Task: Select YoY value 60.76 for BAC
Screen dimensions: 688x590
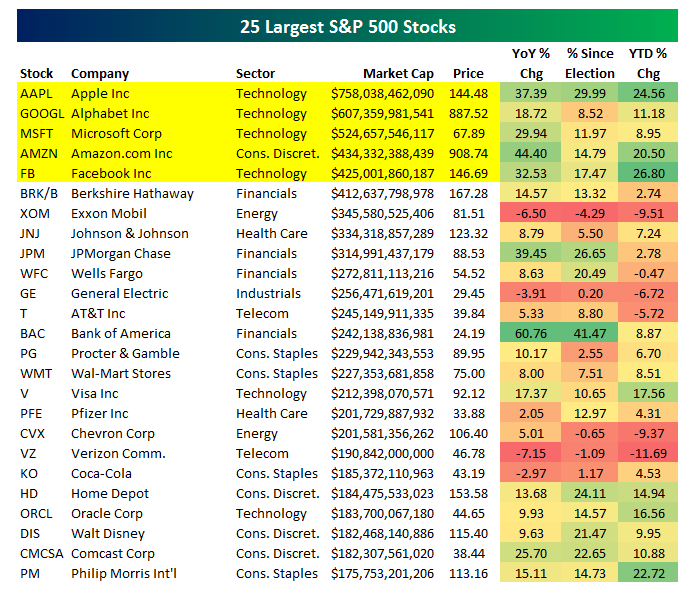Action: click(x=531, y=334)
